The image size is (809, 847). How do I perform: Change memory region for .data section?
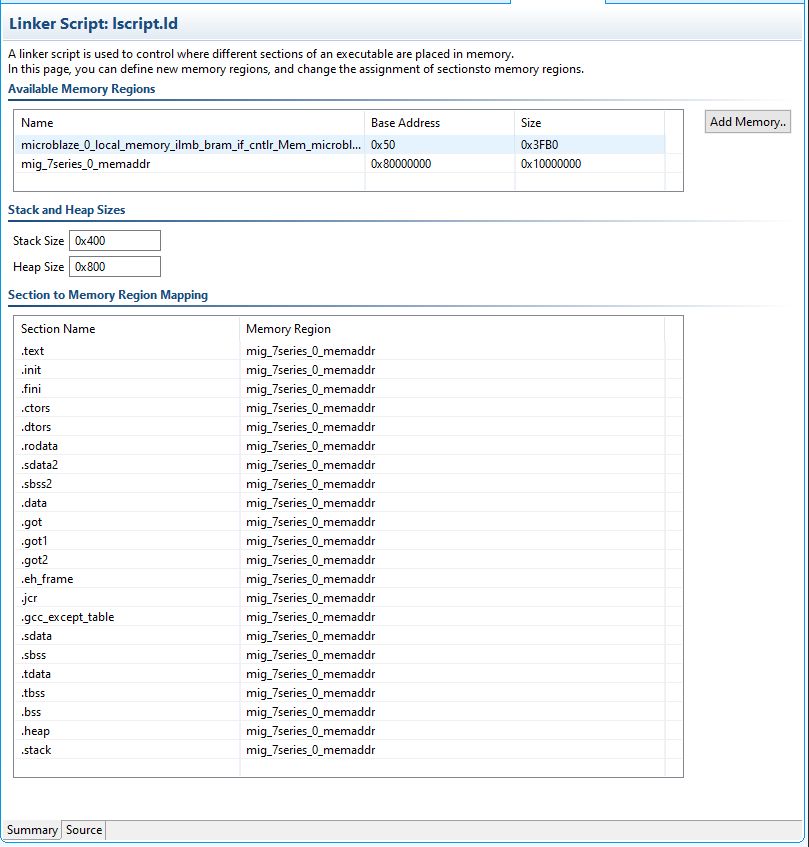click(x=311, y=503)
